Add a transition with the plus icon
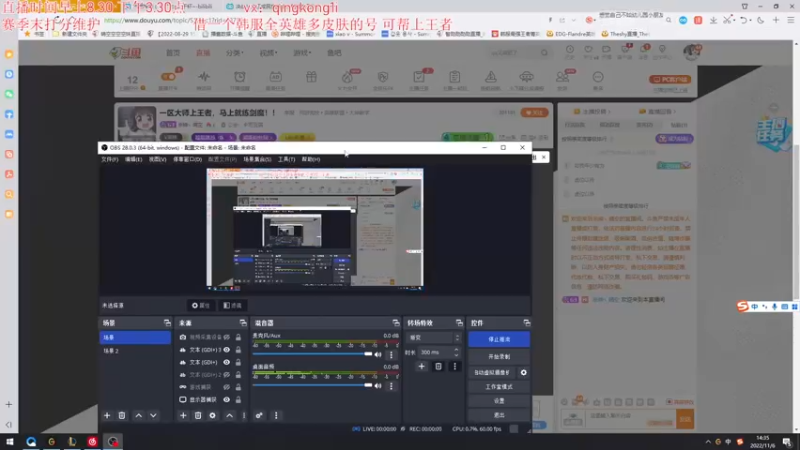Screen dimensions: 800x450 421,366
